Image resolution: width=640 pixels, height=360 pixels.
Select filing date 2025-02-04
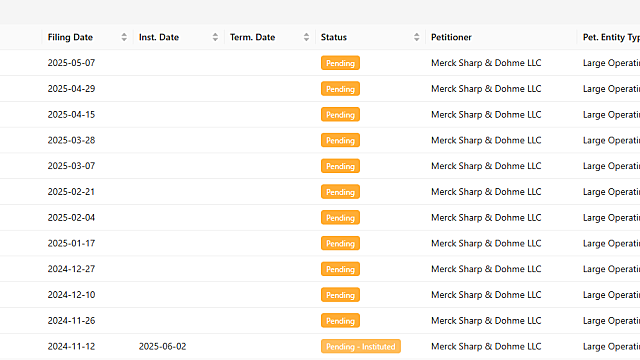tap(71, 217)
